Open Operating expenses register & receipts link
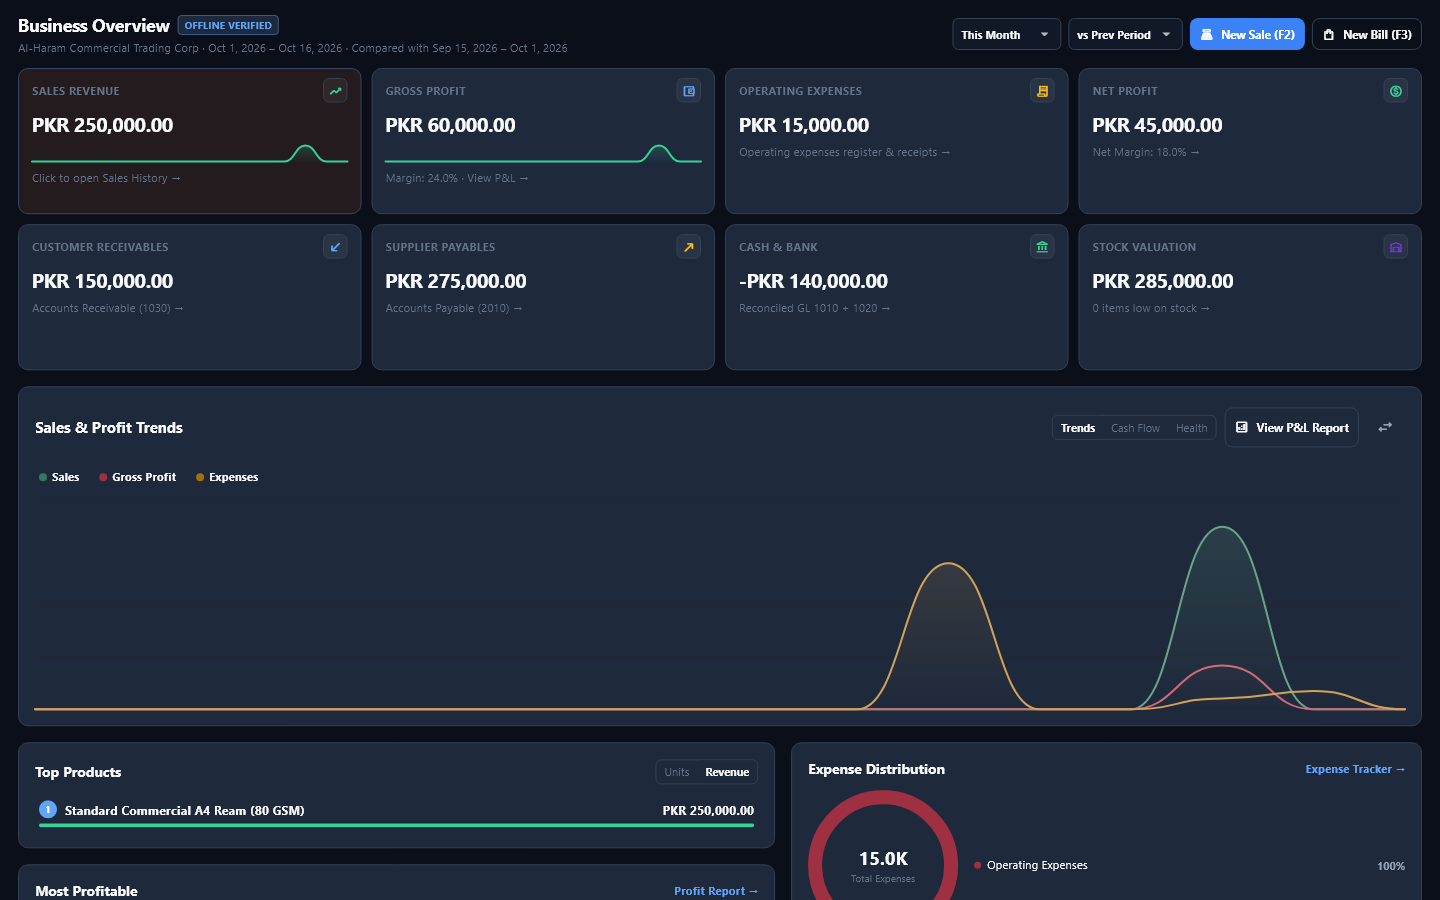The width and height of the screenshot is (1440, 900). pos(845,152)
